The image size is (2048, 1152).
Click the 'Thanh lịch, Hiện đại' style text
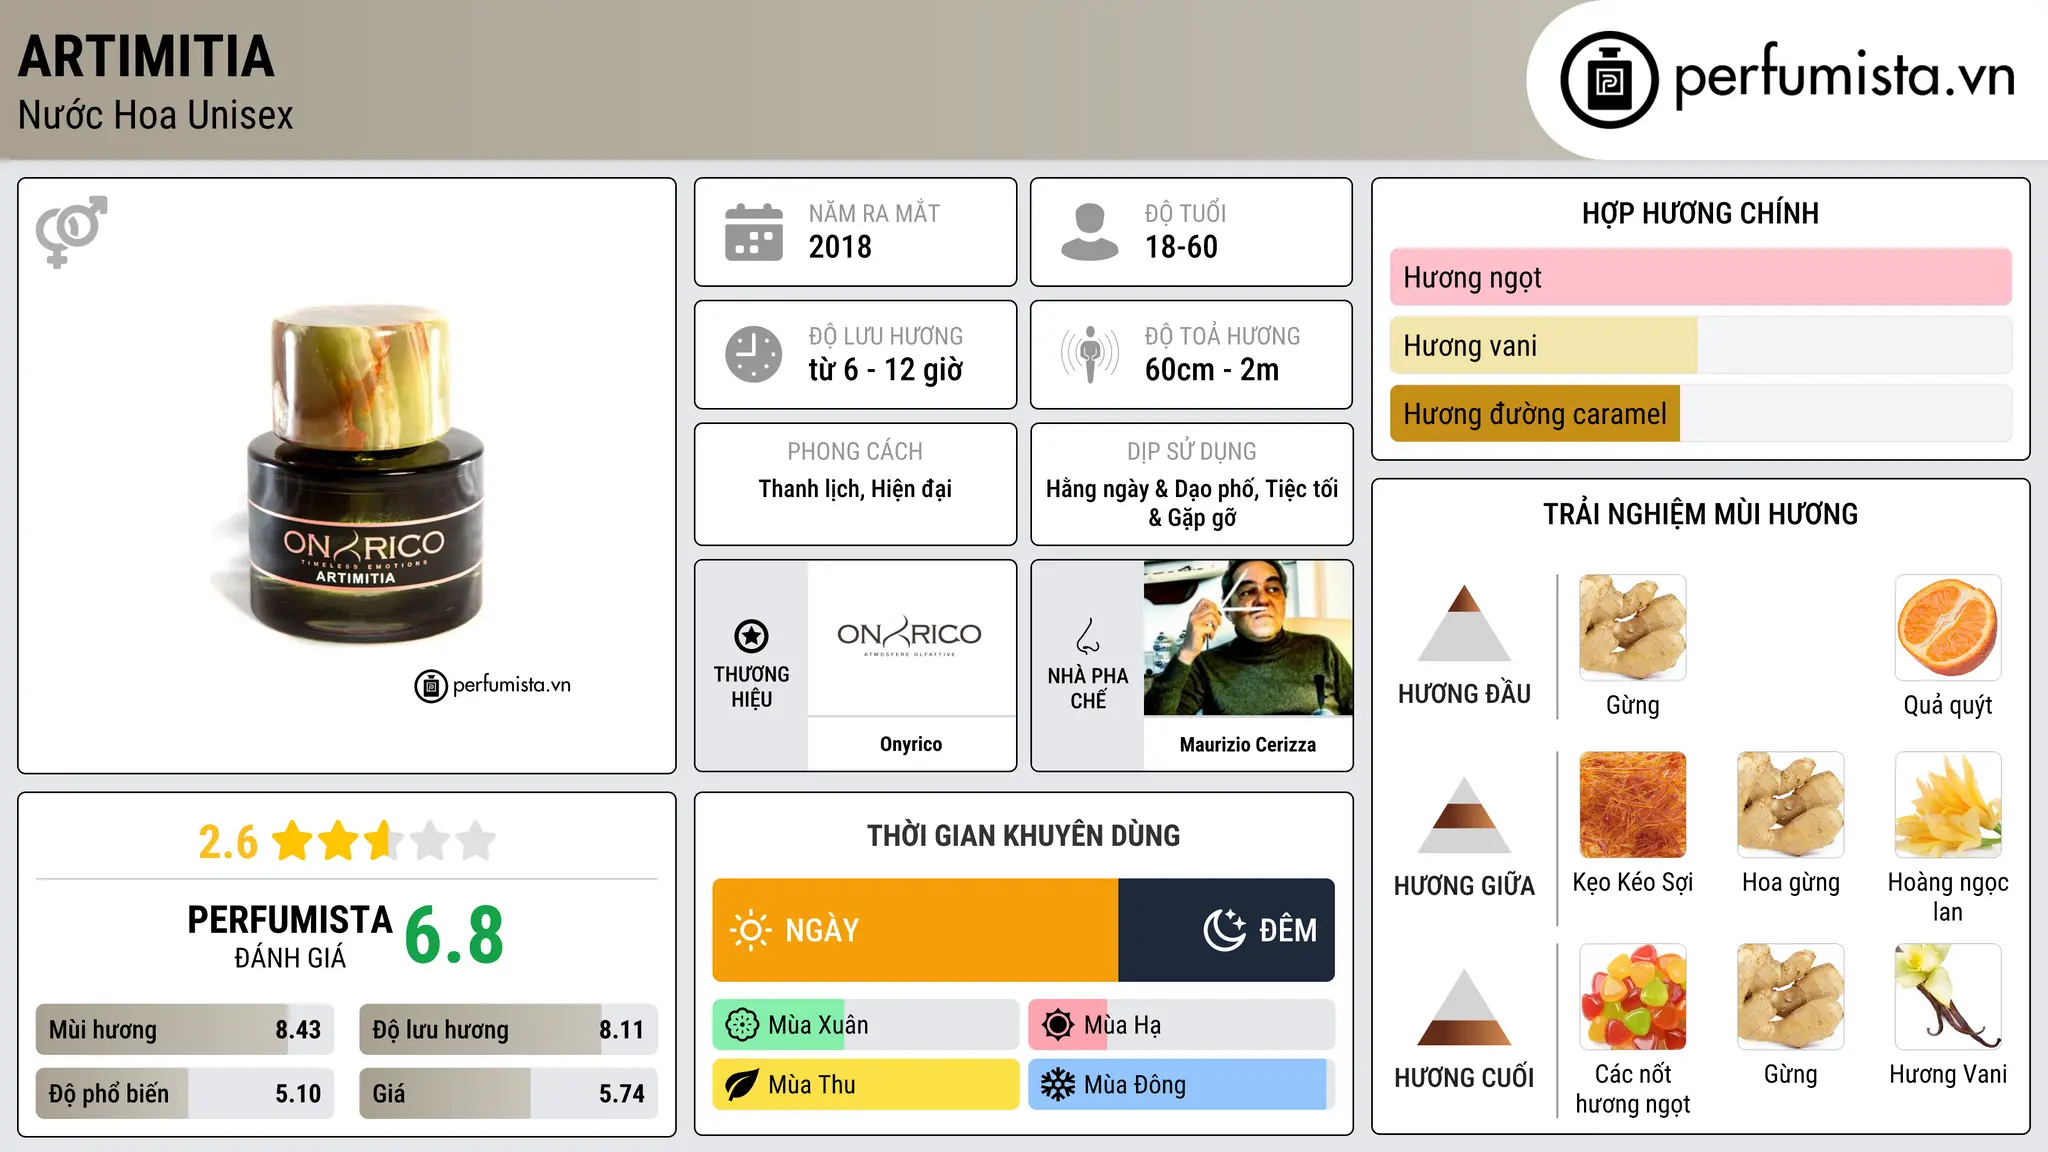[855, 489]
